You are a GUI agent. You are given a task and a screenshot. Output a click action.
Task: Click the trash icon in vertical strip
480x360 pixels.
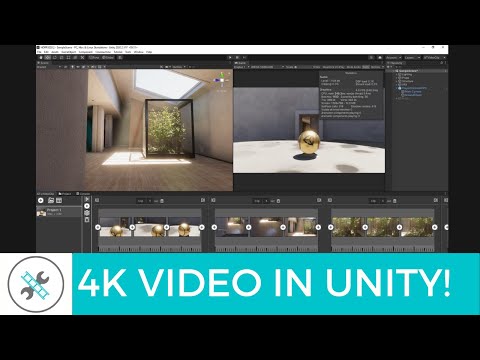(87, 220)
